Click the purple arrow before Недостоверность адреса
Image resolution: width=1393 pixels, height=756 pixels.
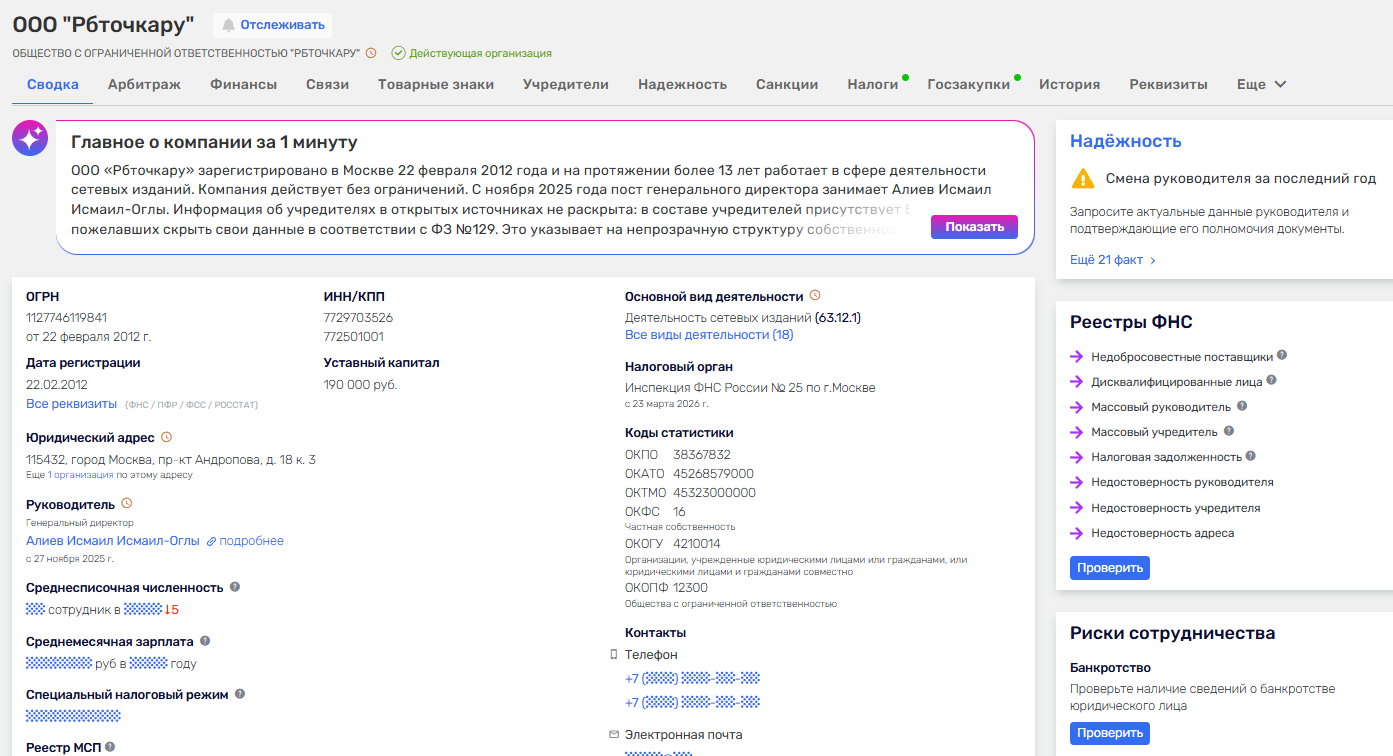[1077, 533]
